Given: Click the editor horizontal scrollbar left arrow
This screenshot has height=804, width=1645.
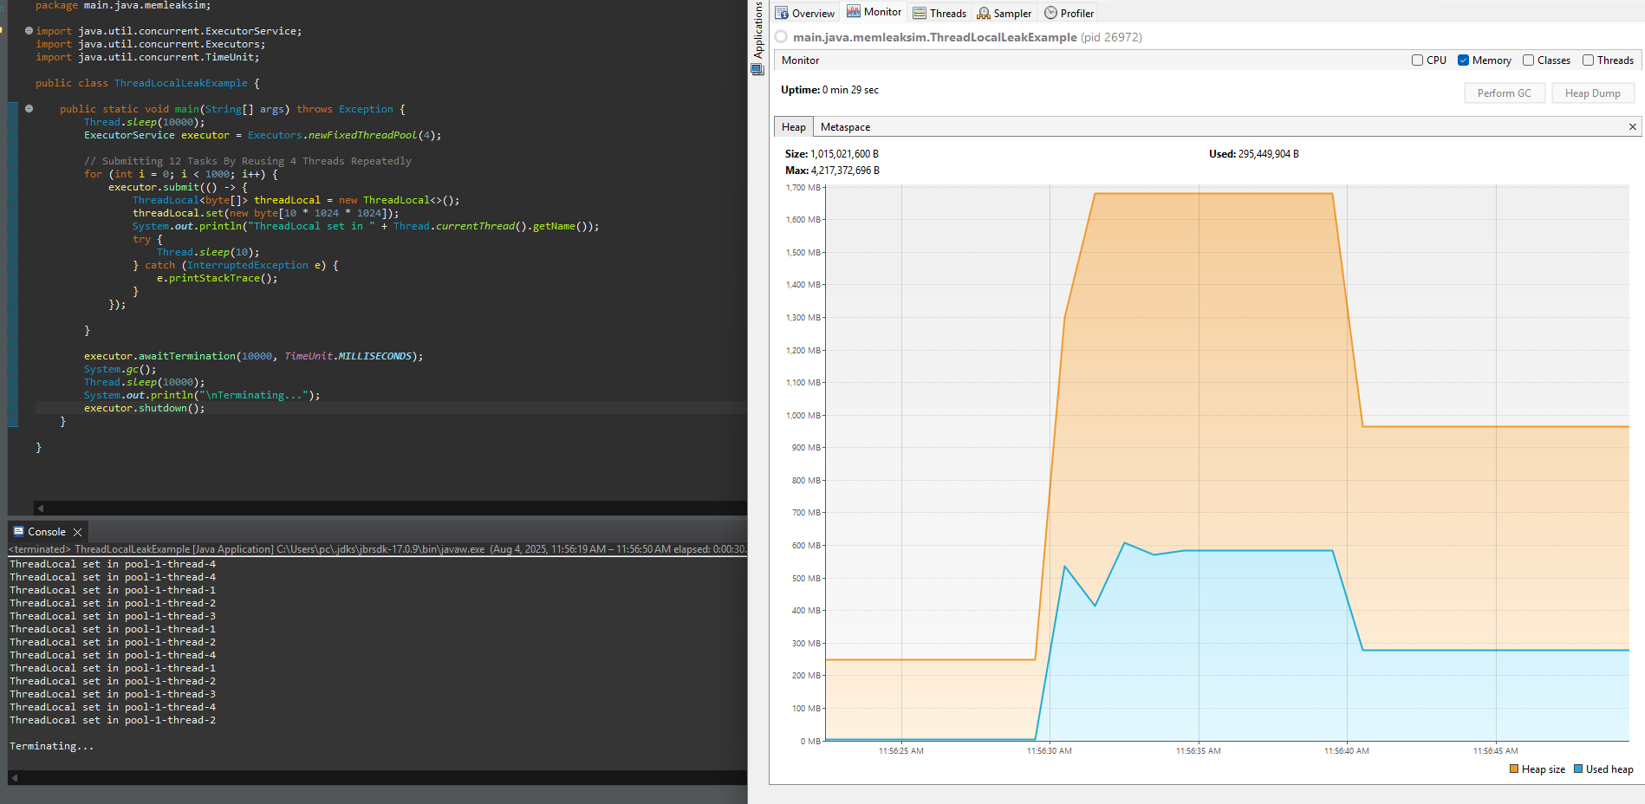Looking at the screenshot, I should 41,508.
